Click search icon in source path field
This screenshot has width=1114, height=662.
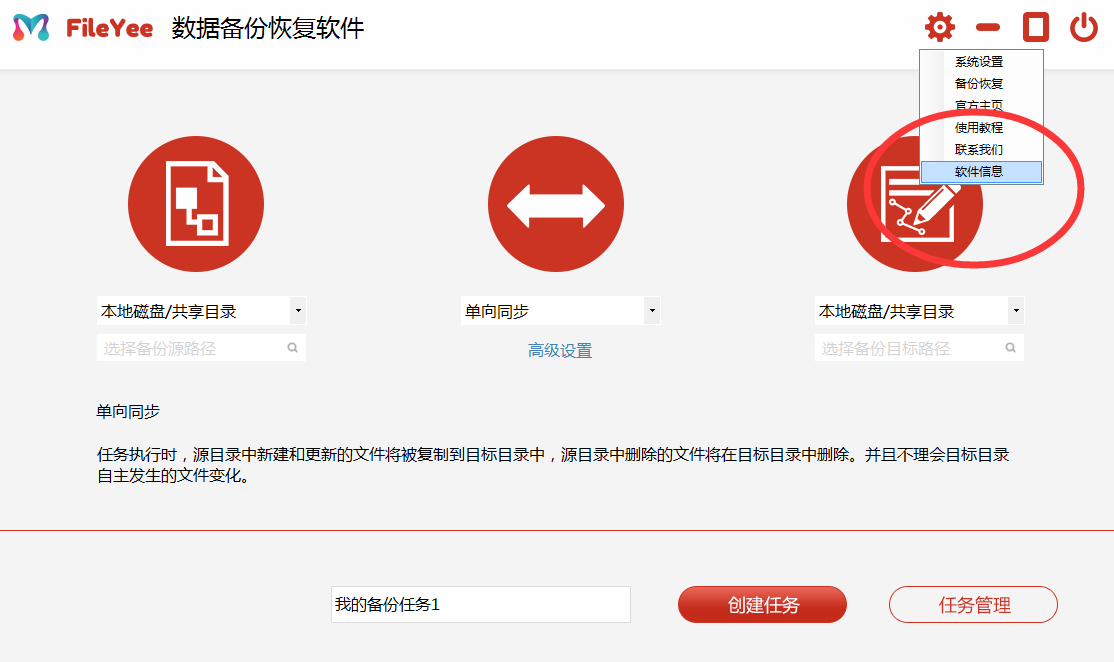click(293, 349)
